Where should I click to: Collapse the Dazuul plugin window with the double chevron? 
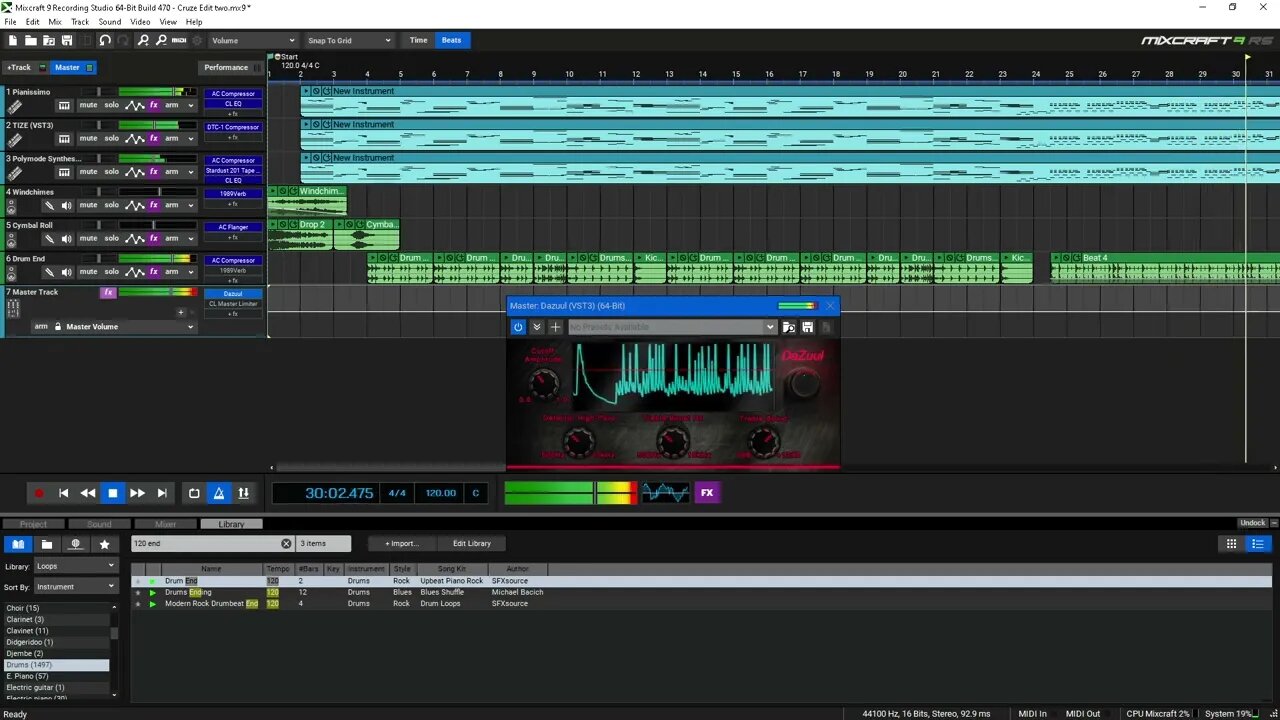click(x=537, y=327)
